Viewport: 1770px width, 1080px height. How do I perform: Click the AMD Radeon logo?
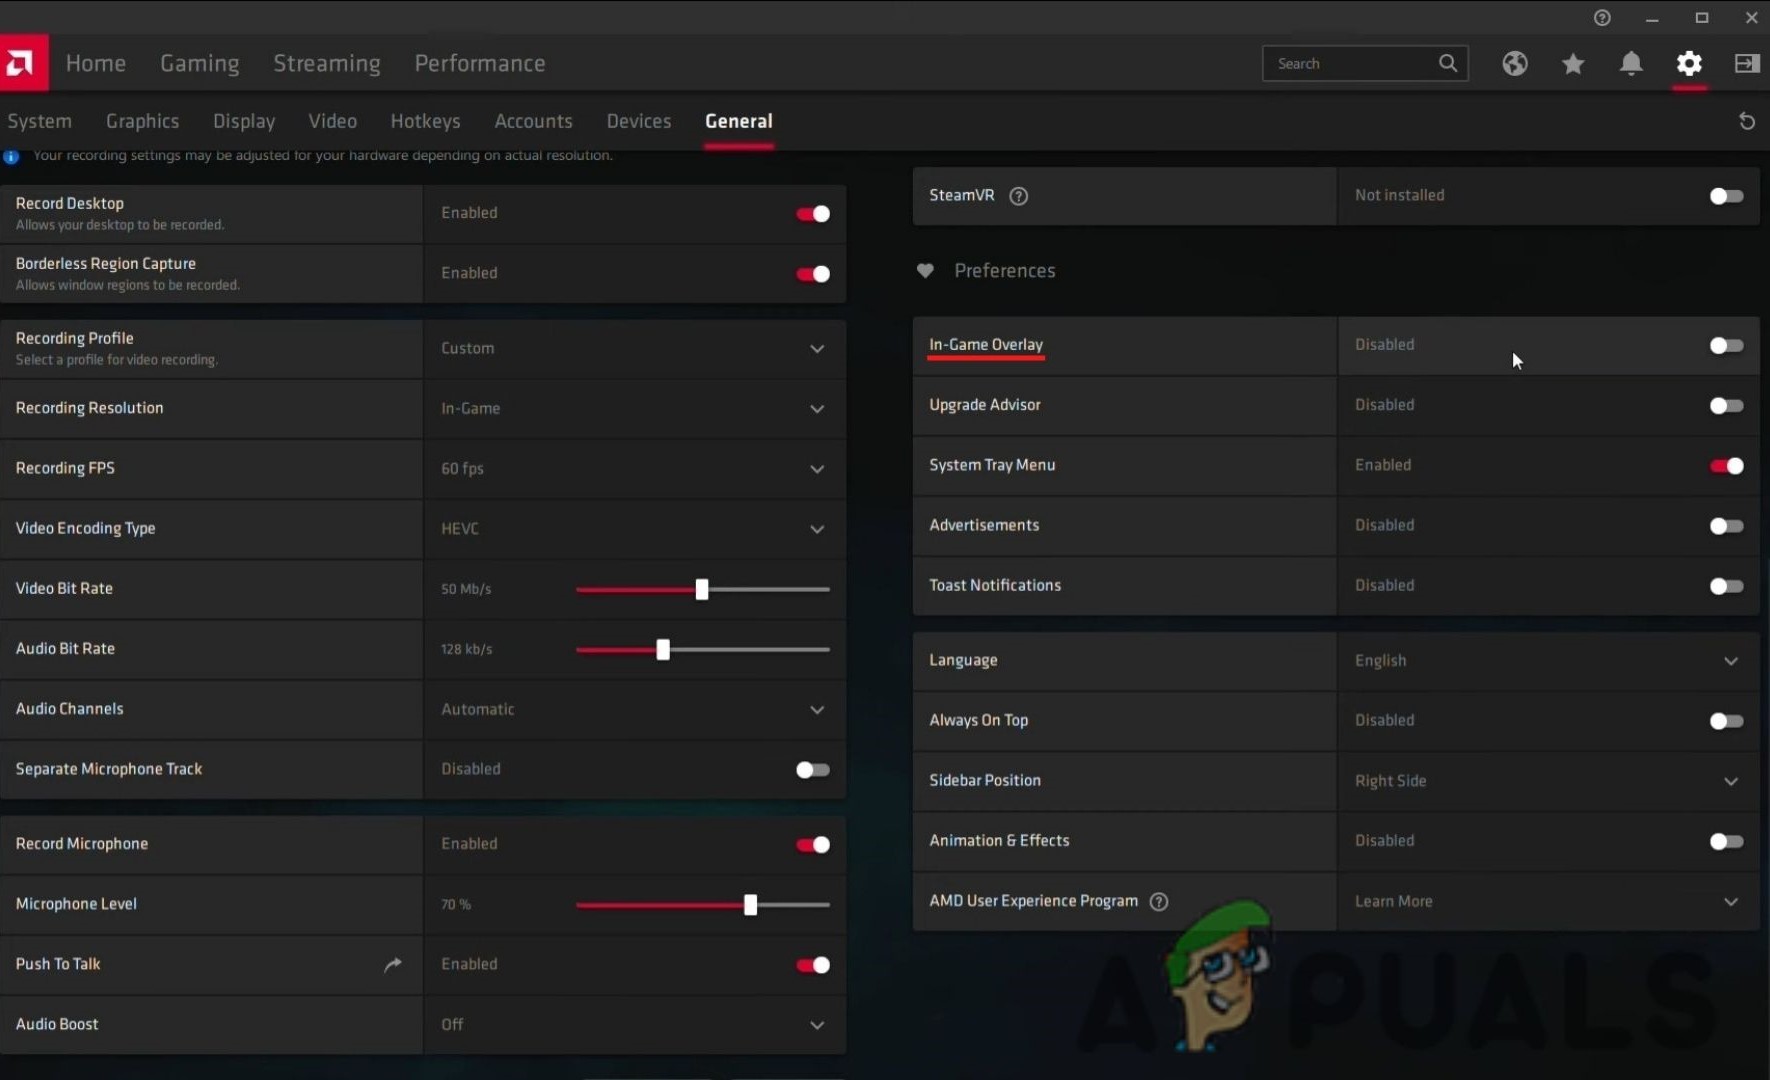21,62
